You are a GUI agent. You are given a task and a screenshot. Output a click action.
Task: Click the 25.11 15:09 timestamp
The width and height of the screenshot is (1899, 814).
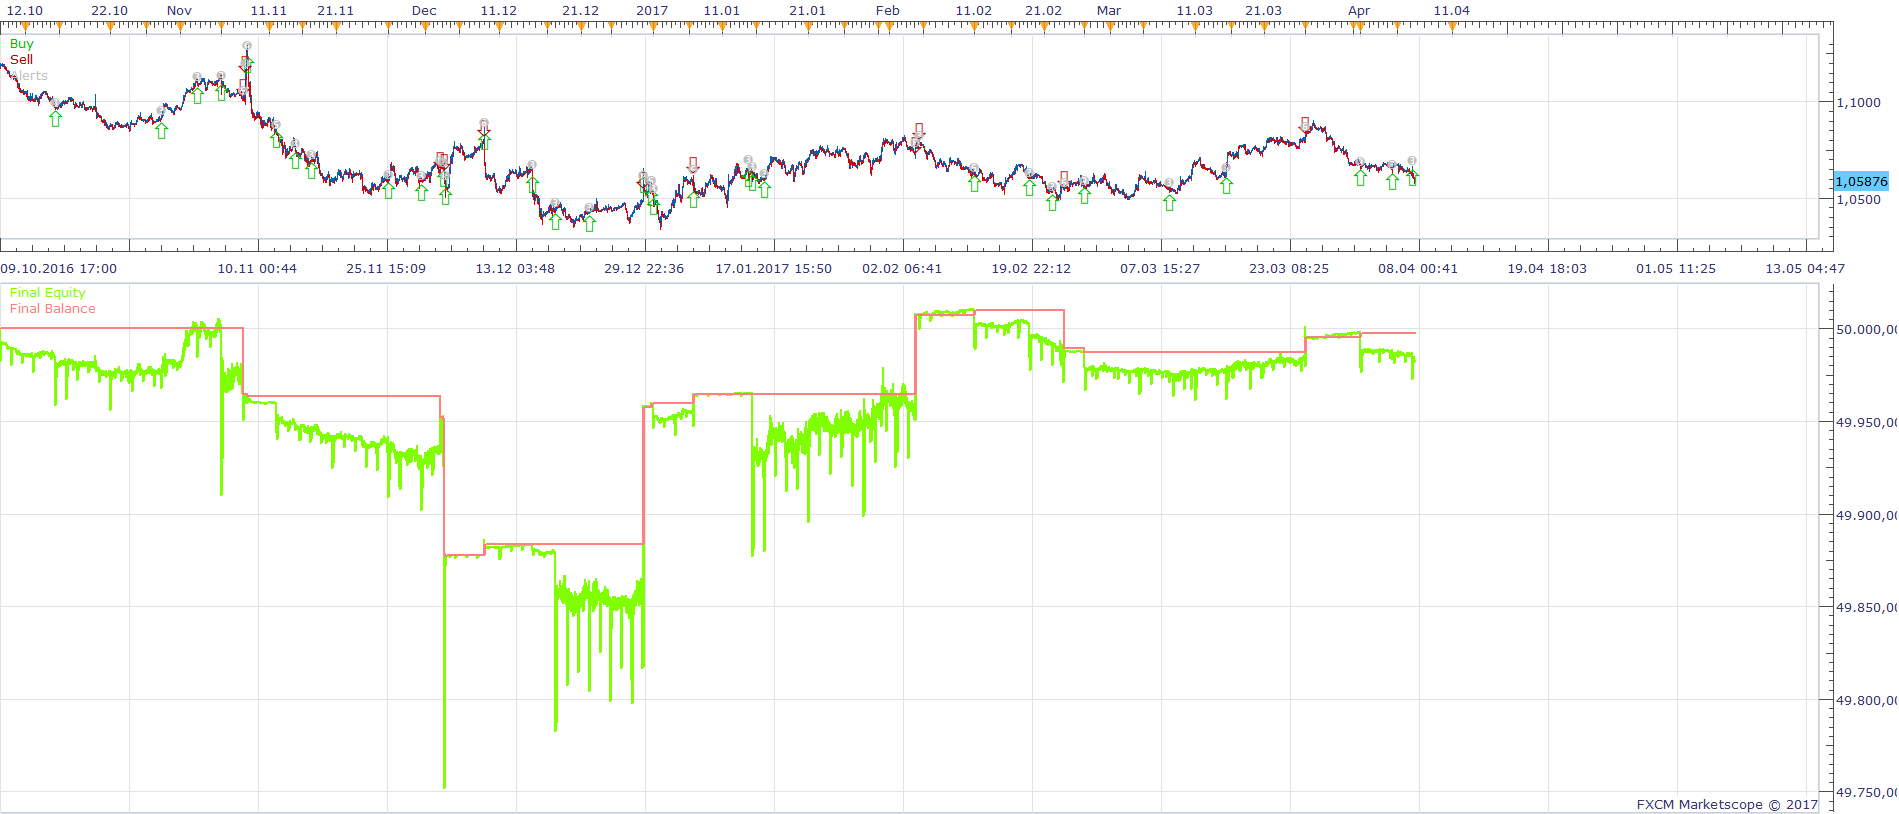pos(386,268)
